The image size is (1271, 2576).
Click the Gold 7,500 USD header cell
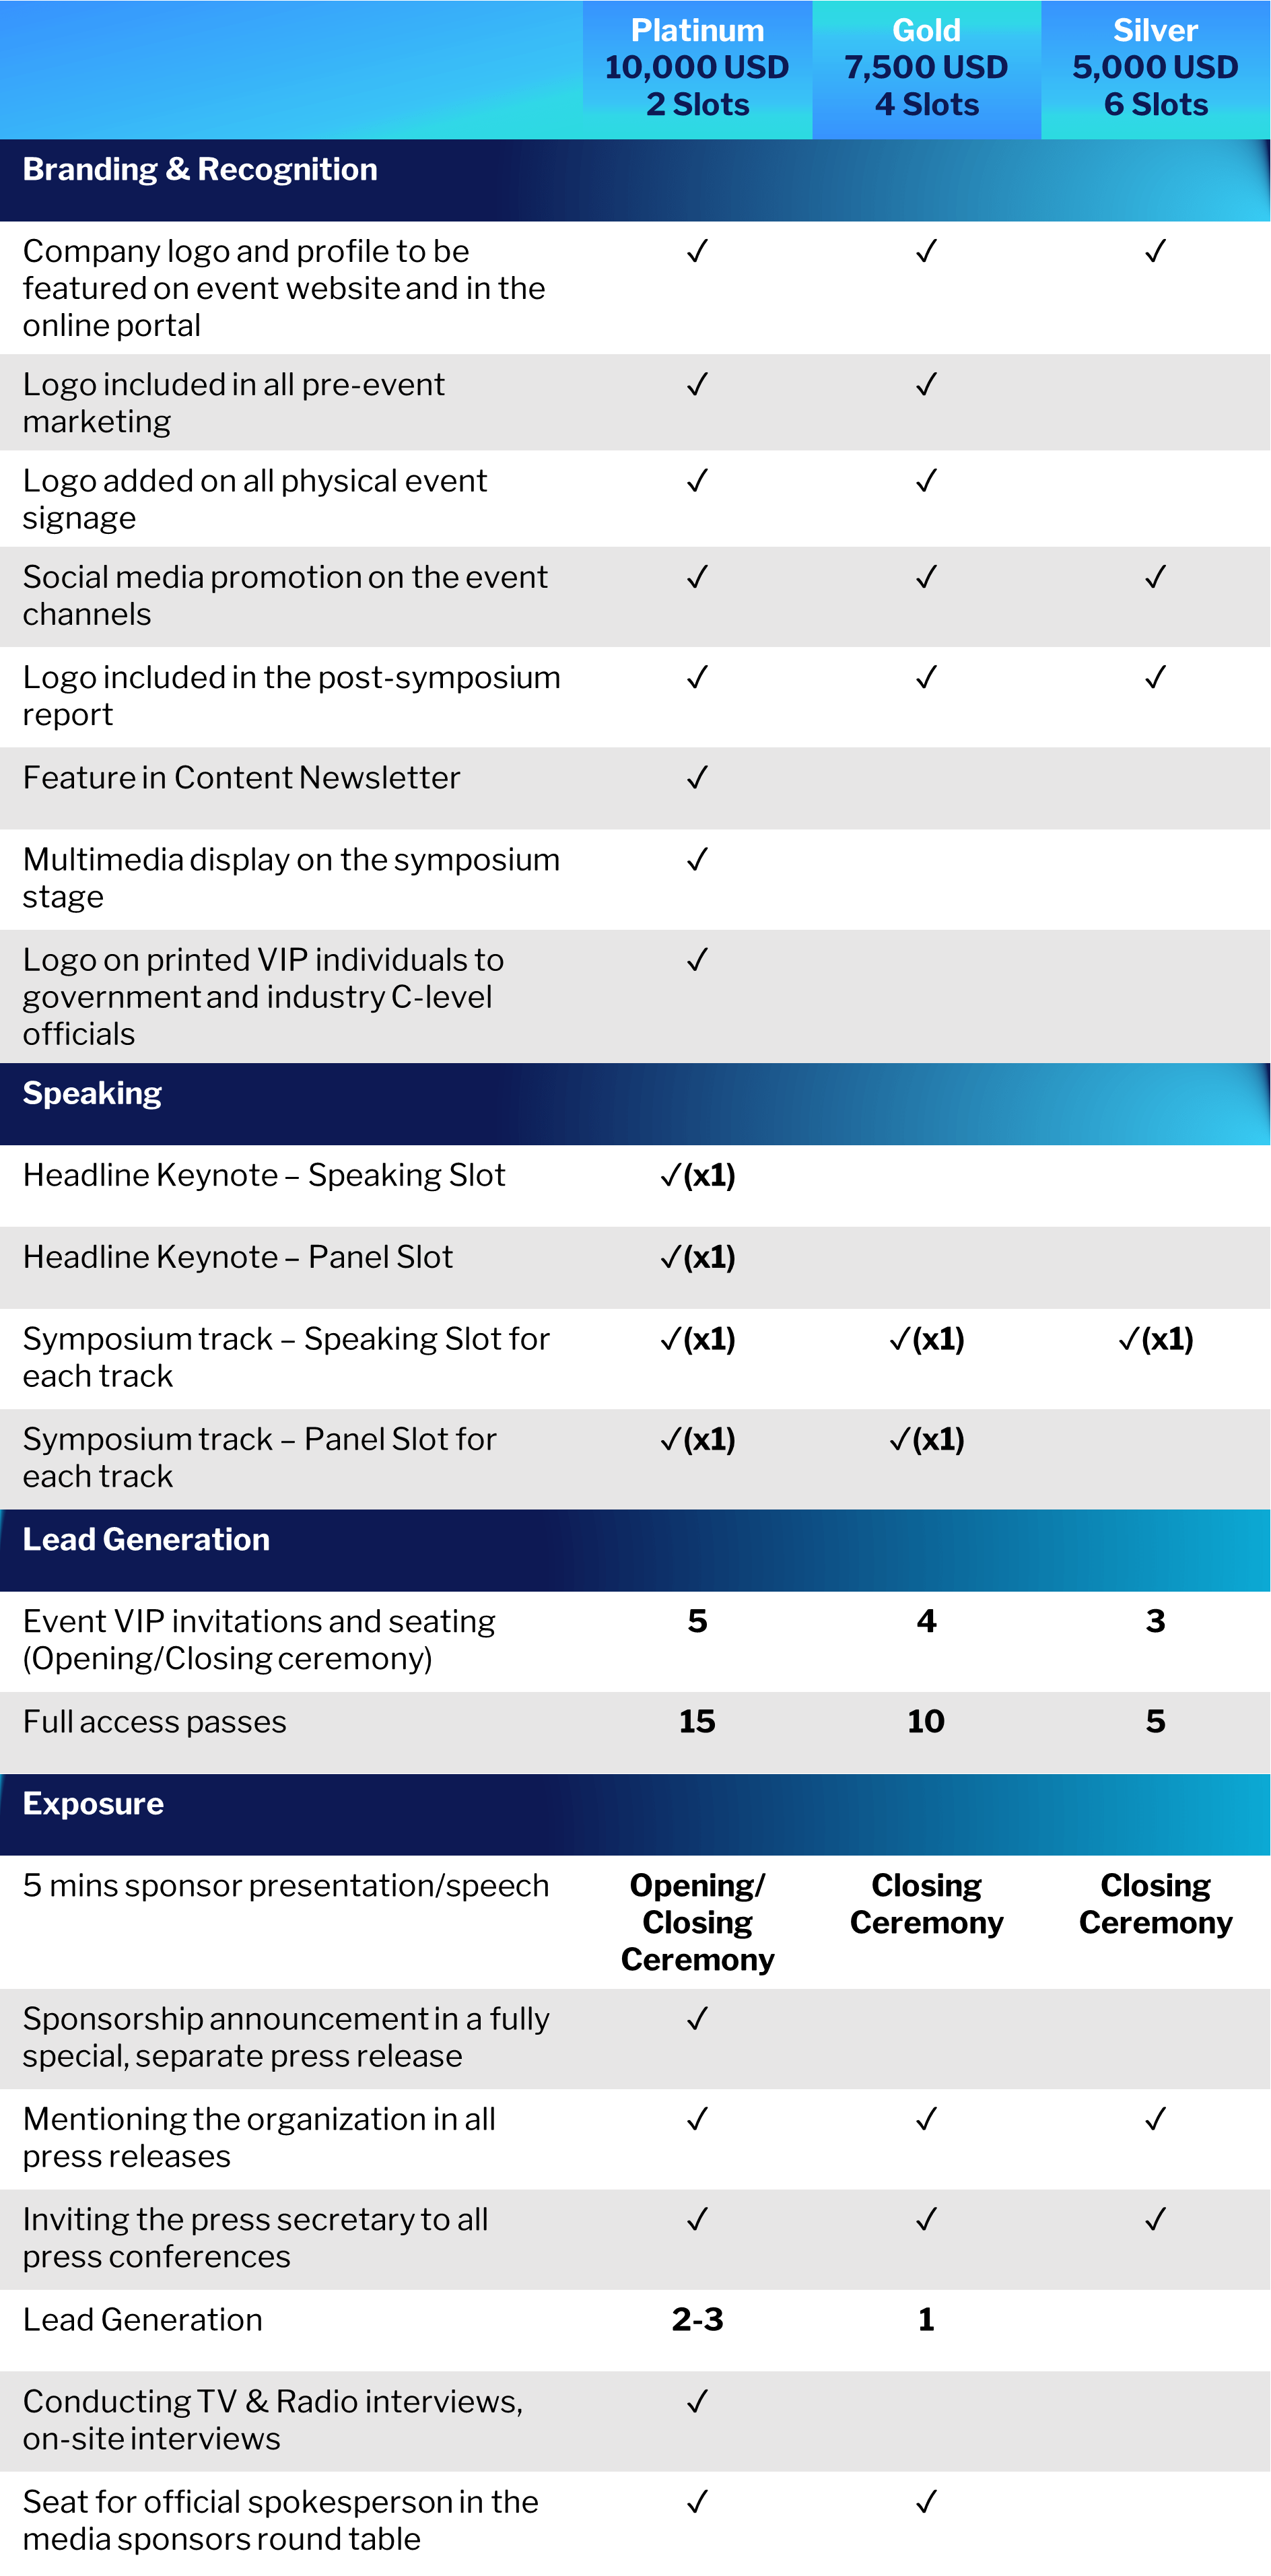926,68
